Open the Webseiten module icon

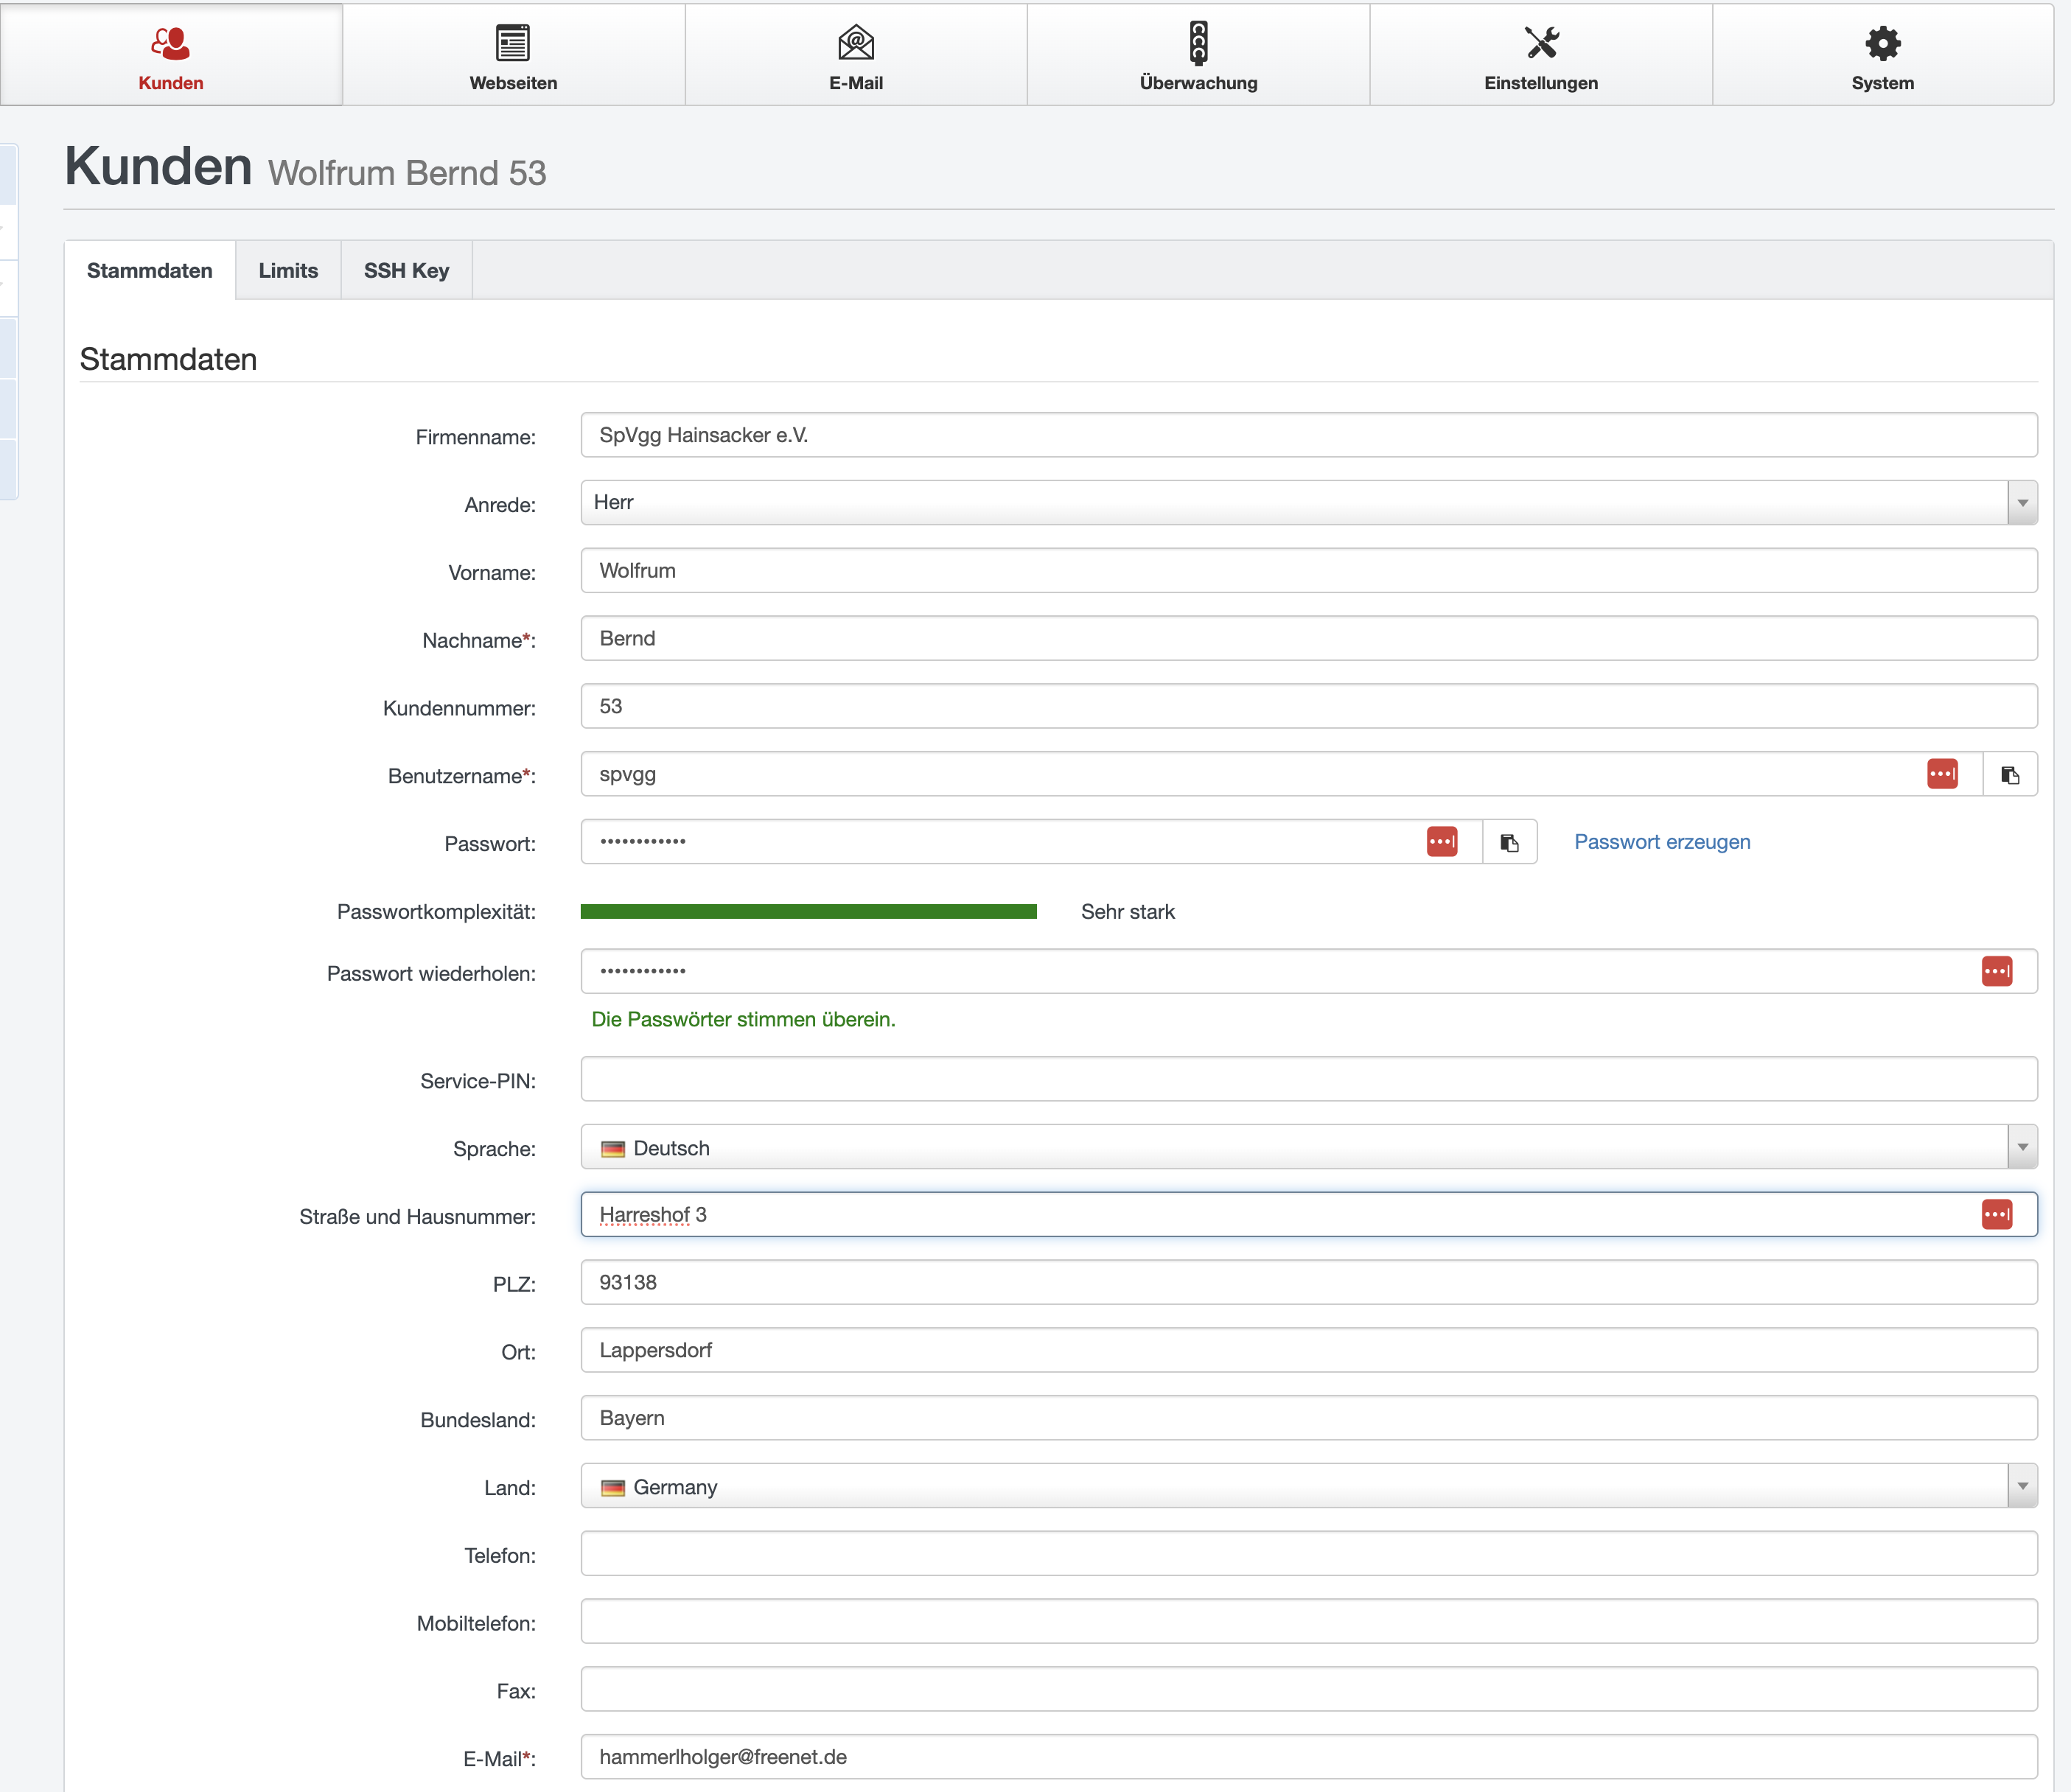coord(513,43)
